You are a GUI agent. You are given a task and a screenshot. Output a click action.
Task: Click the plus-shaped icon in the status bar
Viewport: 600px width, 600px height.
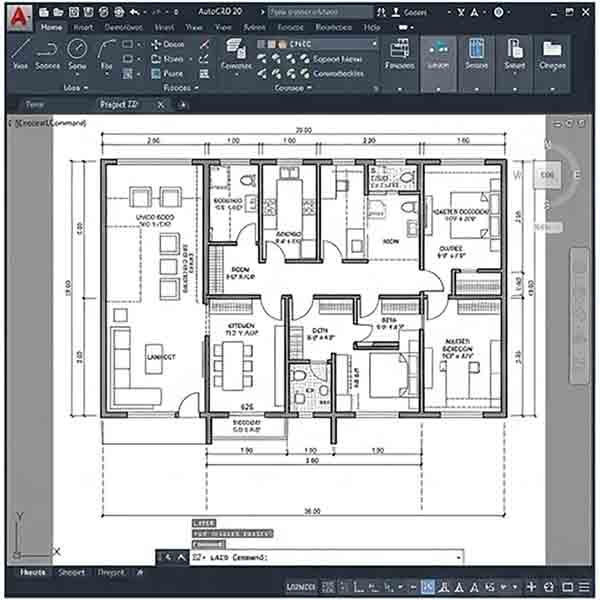531,586
